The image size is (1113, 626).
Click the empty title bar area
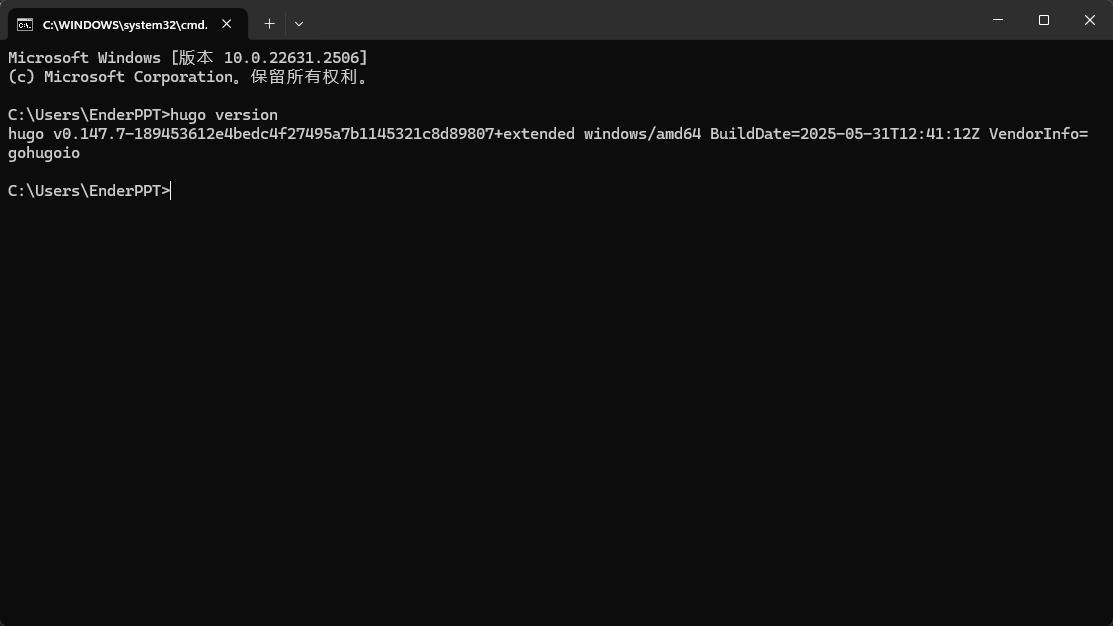coord(640,20)
